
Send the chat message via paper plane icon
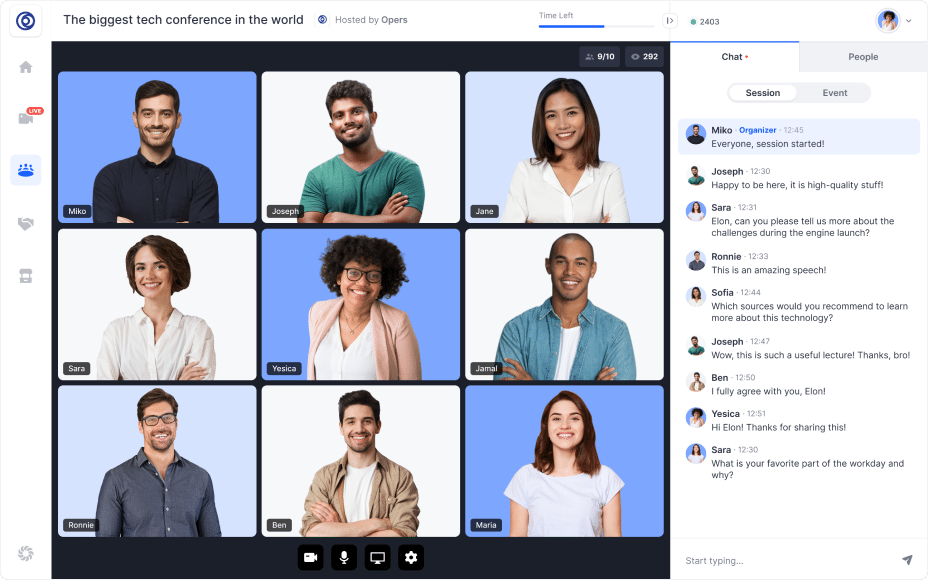[x=908, y=560]
